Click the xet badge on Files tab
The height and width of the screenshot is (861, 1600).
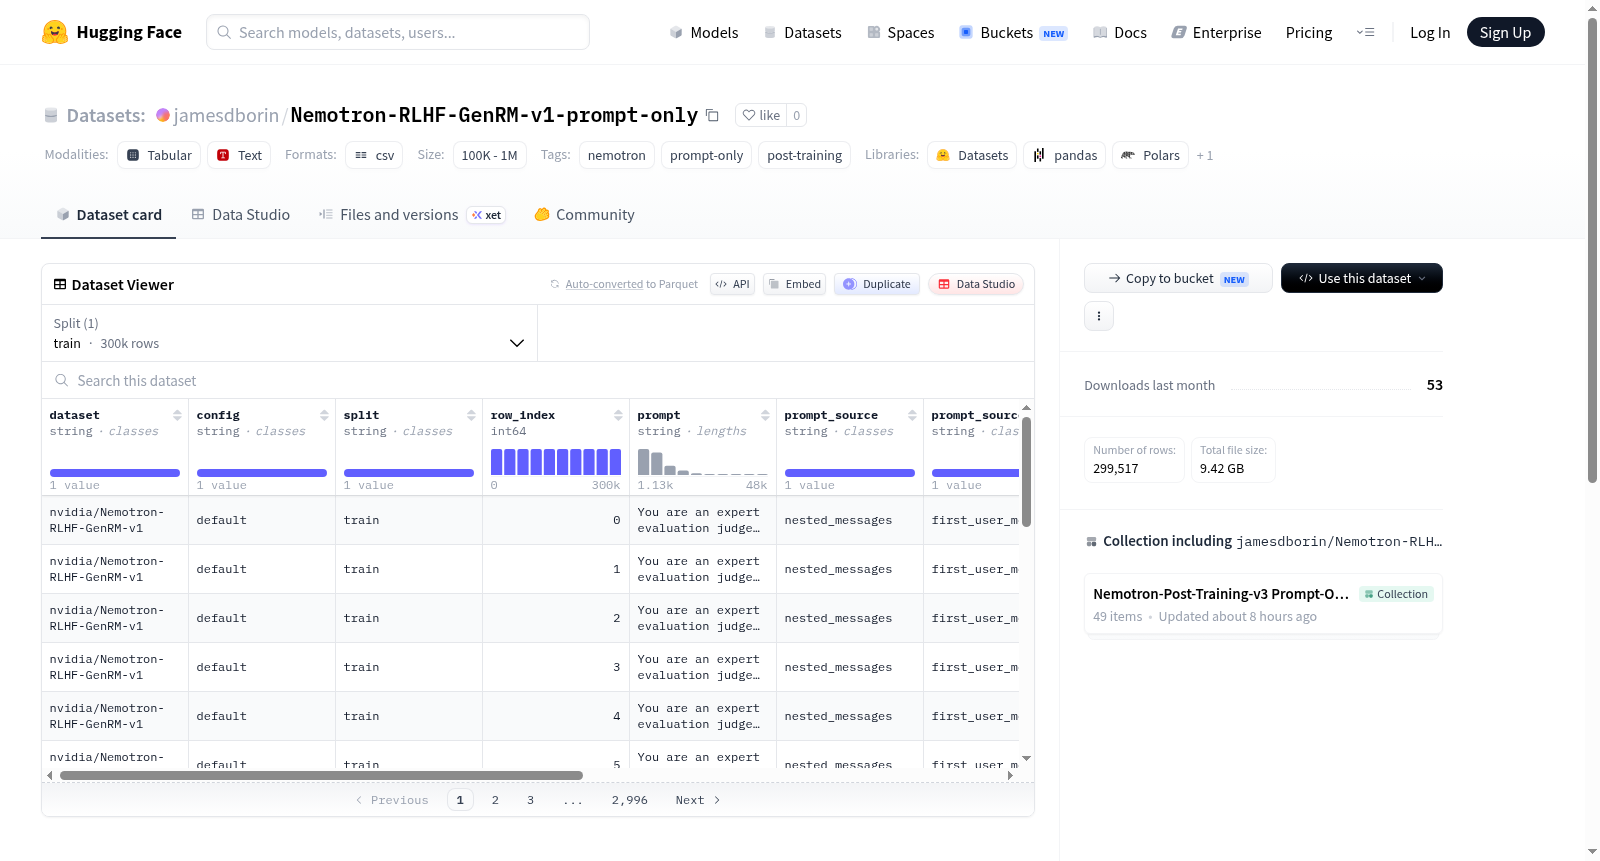click(x=487, y=215)
